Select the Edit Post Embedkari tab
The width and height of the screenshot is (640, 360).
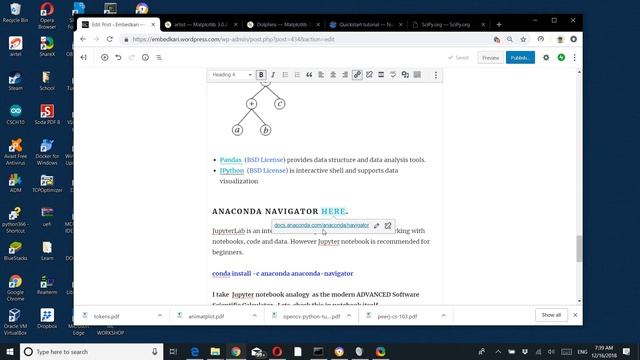[x=118, y=24]
